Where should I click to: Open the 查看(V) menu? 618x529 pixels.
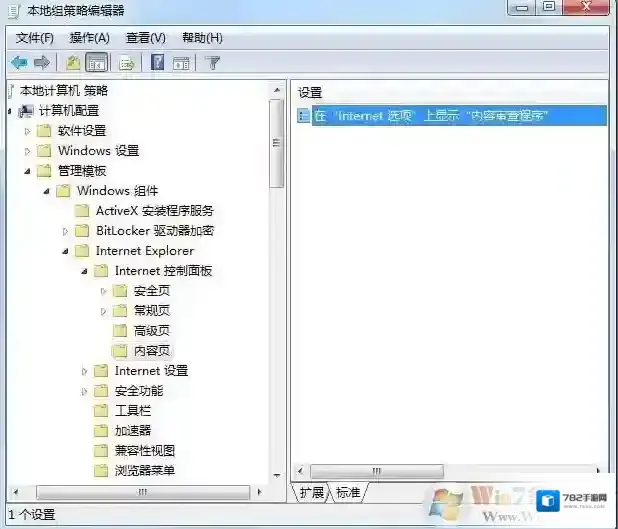[145, 38]
